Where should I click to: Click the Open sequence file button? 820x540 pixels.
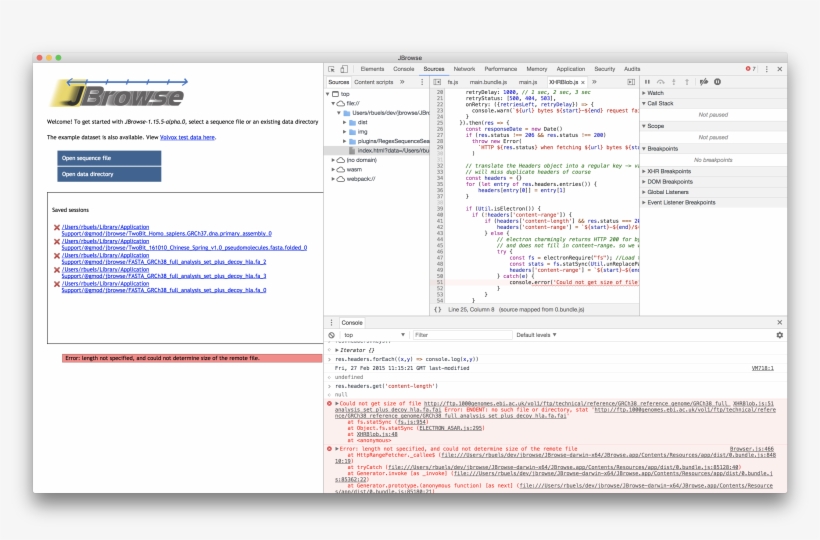pyautogui.click(x=109, y=158)
